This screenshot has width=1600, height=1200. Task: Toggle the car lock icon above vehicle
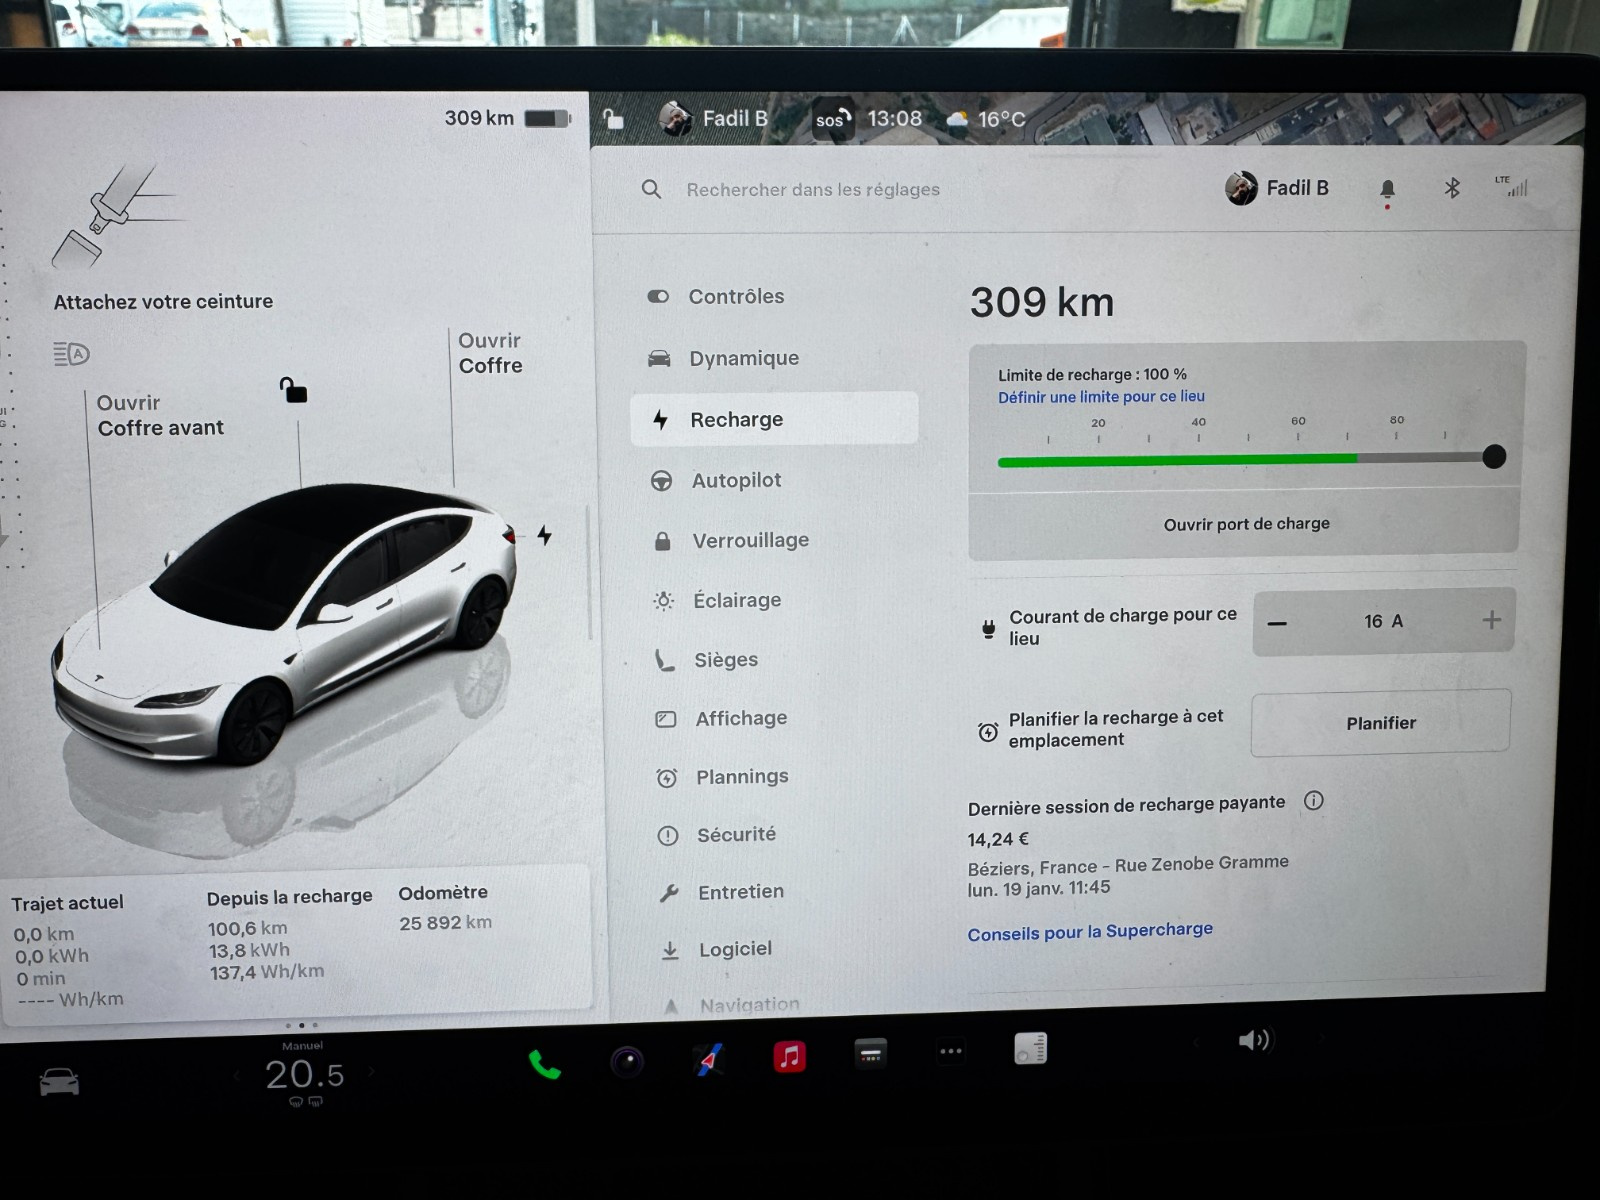(293, 390)
